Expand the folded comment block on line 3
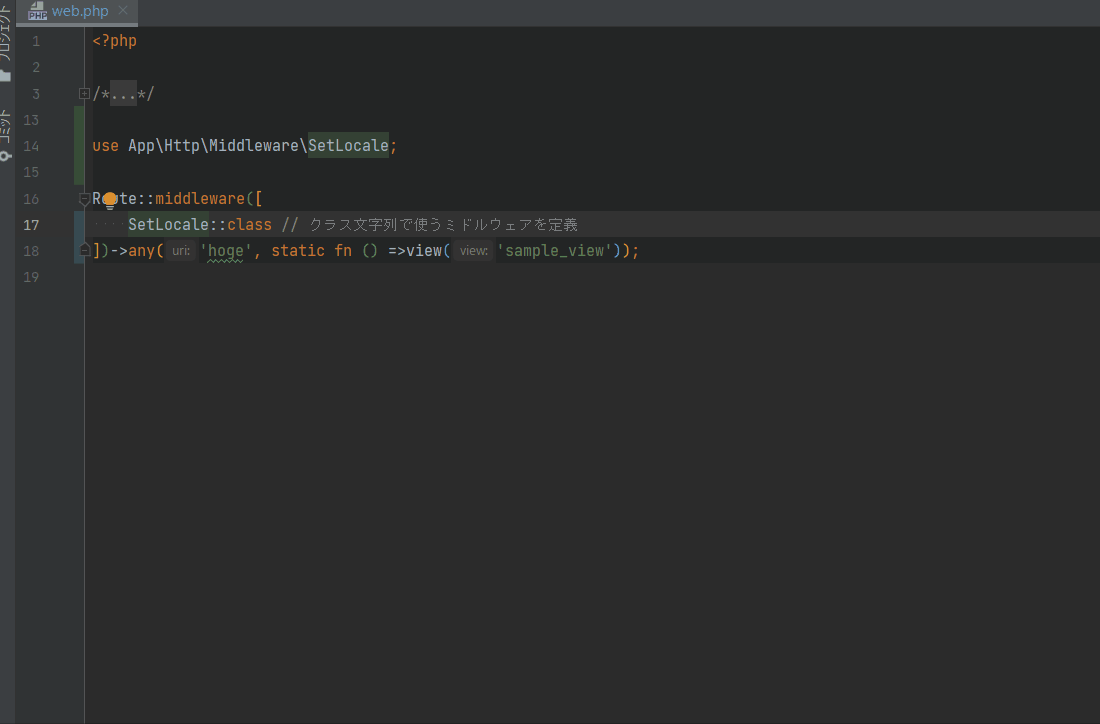The width and height of the screenshot is (1100, 724). click(84, 94)
